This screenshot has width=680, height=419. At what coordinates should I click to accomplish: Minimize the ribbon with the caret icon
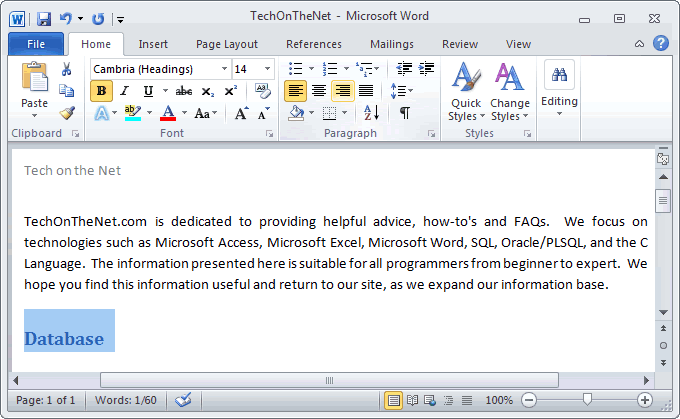[639, 44]
